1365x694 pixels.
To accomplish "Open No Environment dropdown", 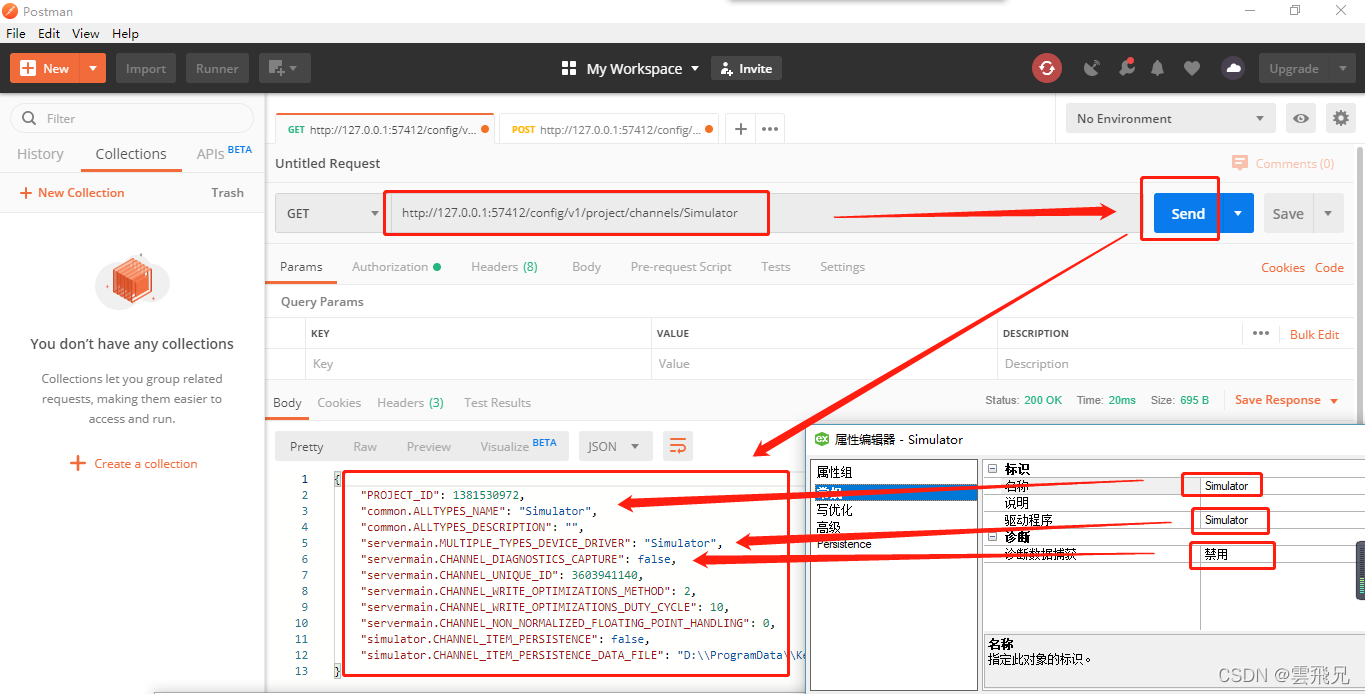I will [x=1170, y=118].
